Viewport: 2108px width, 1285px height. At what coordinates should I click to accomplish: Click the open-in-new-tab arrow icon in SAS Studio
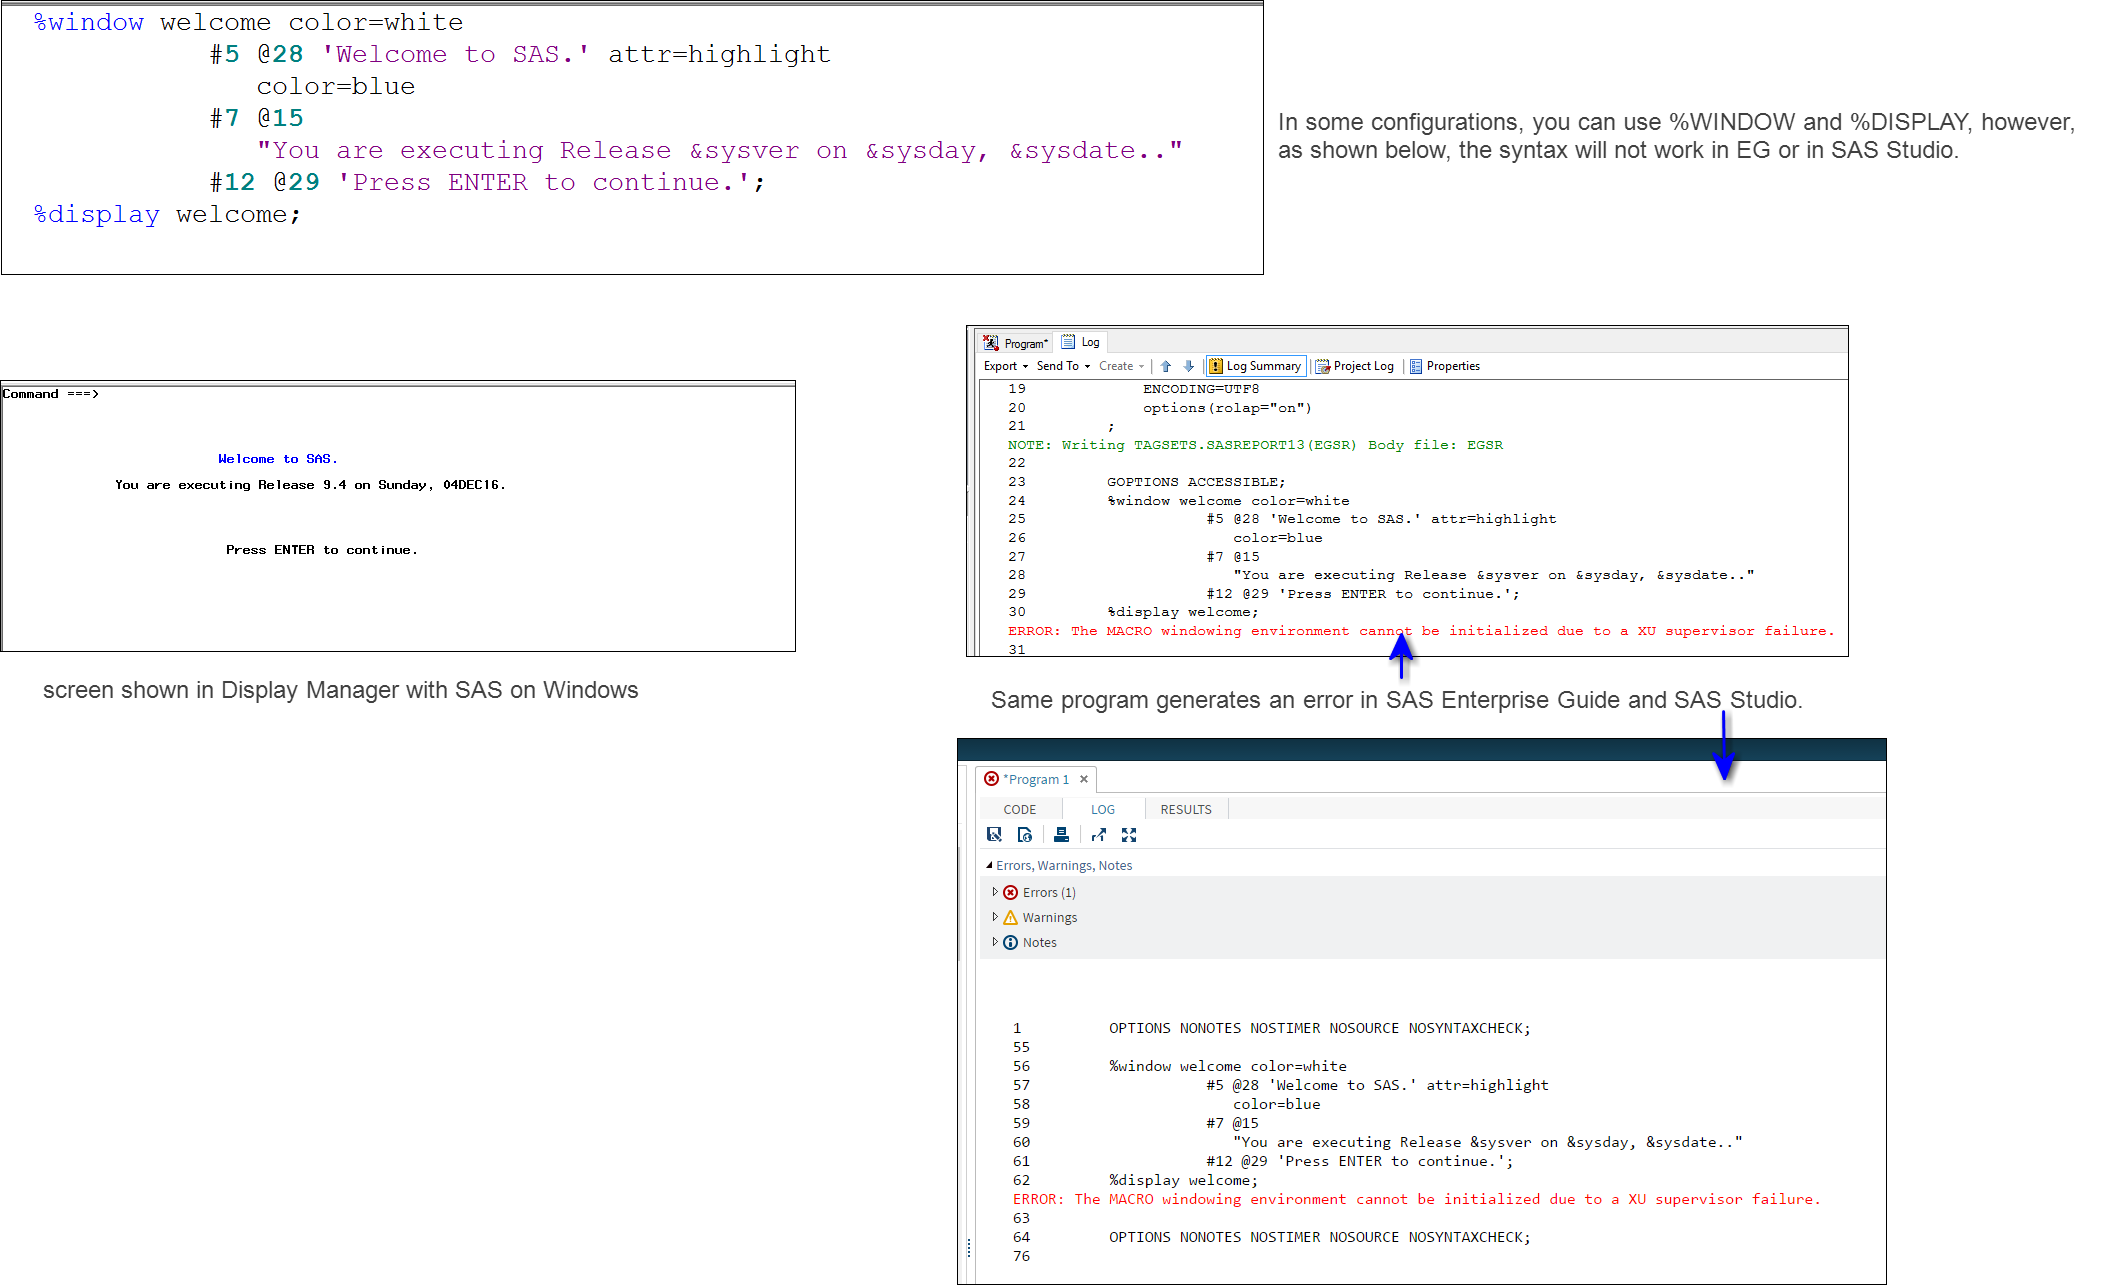pyautogui.click(x=1099, y=835)
